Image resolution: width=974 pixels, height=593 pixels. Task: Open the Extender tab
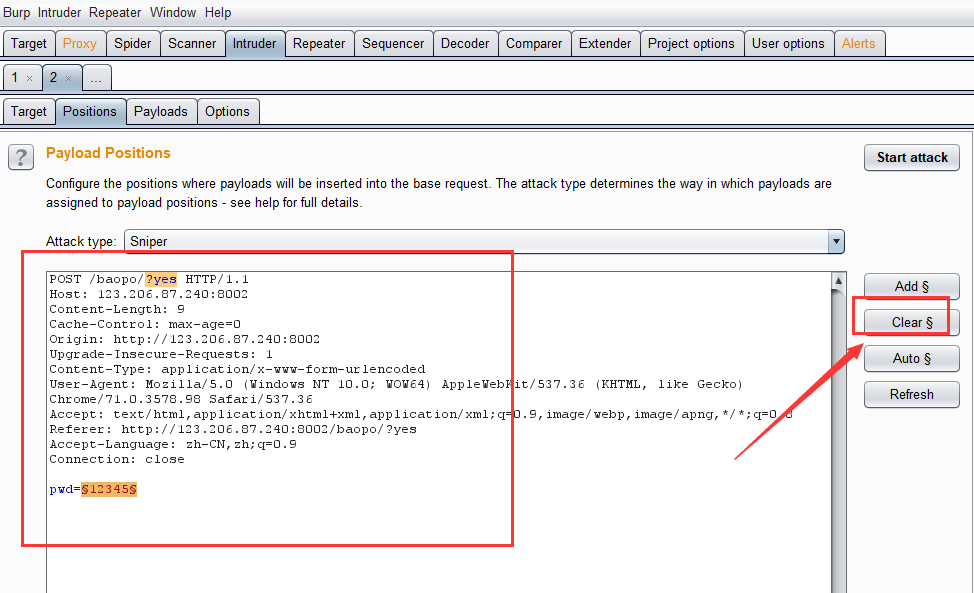click(x=605, y=43)
